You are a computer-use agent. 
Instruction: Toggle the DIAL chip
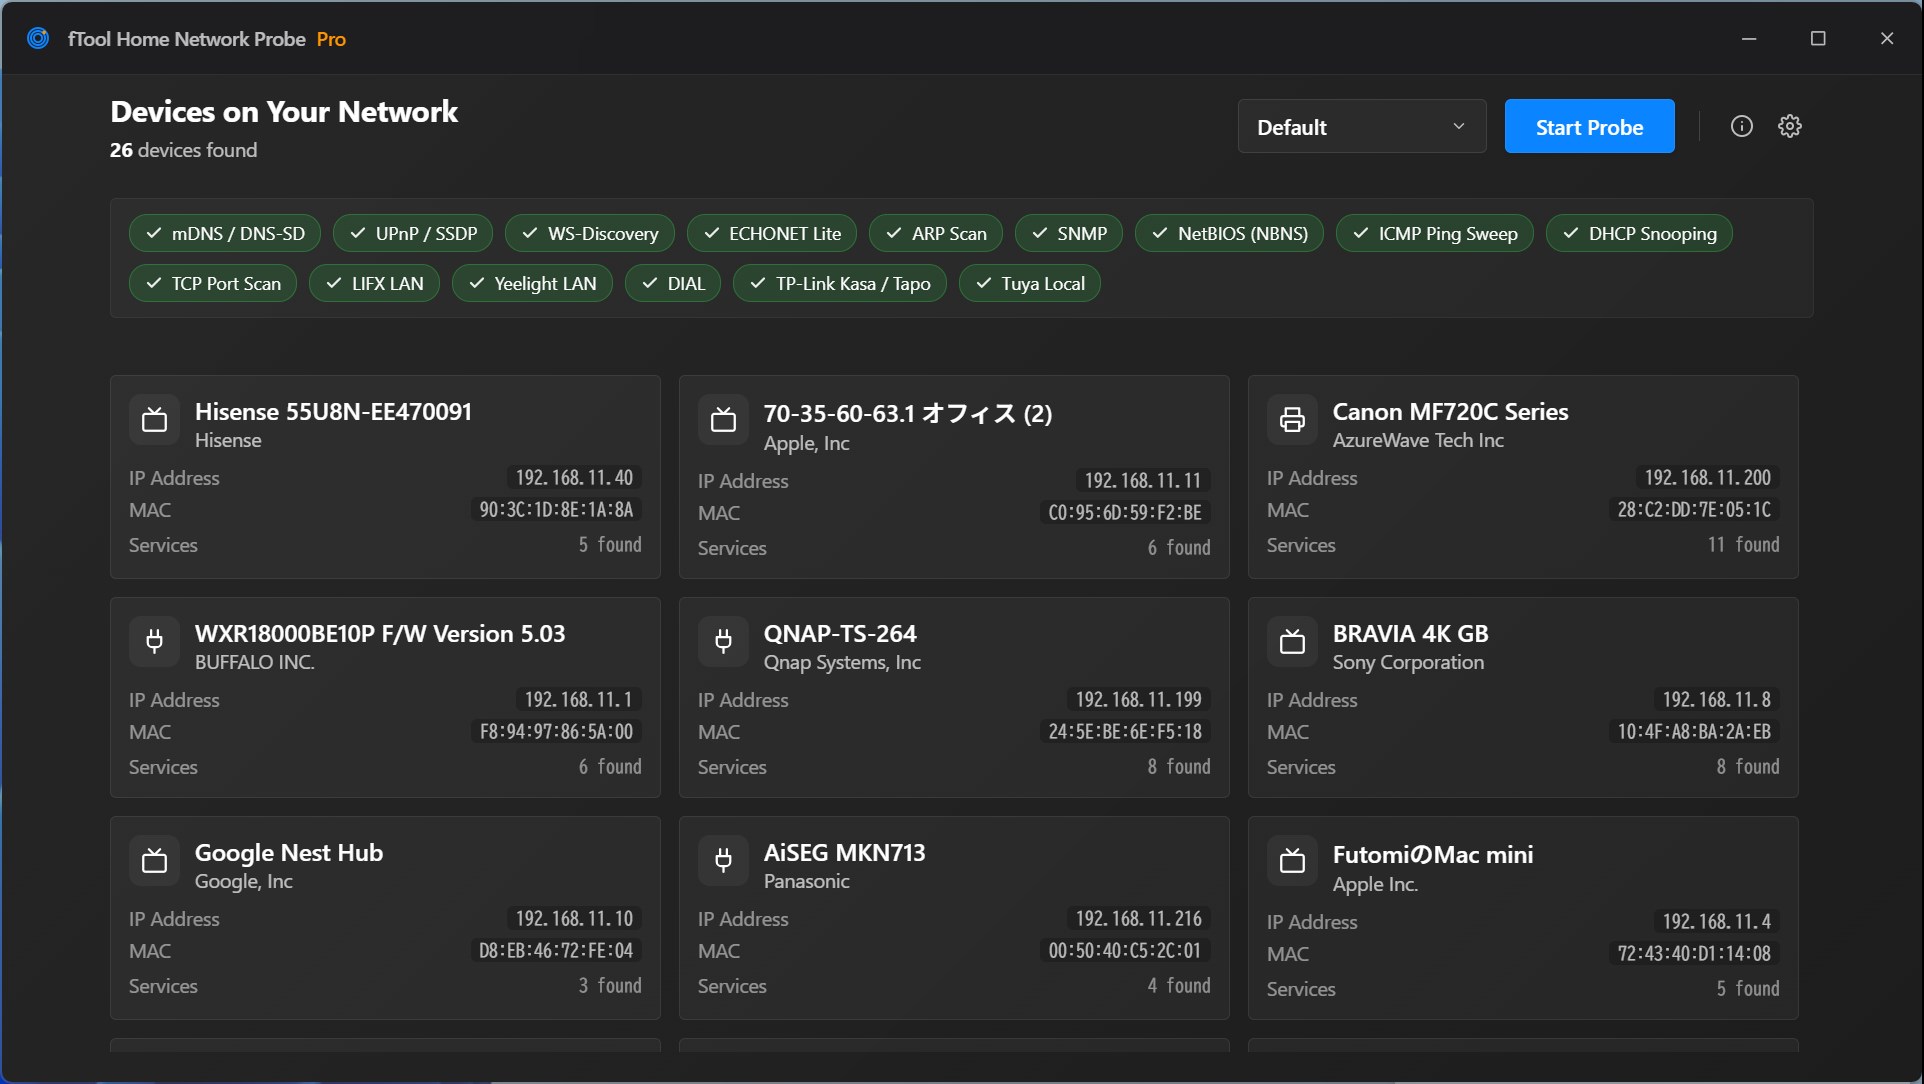click(673, 283)
